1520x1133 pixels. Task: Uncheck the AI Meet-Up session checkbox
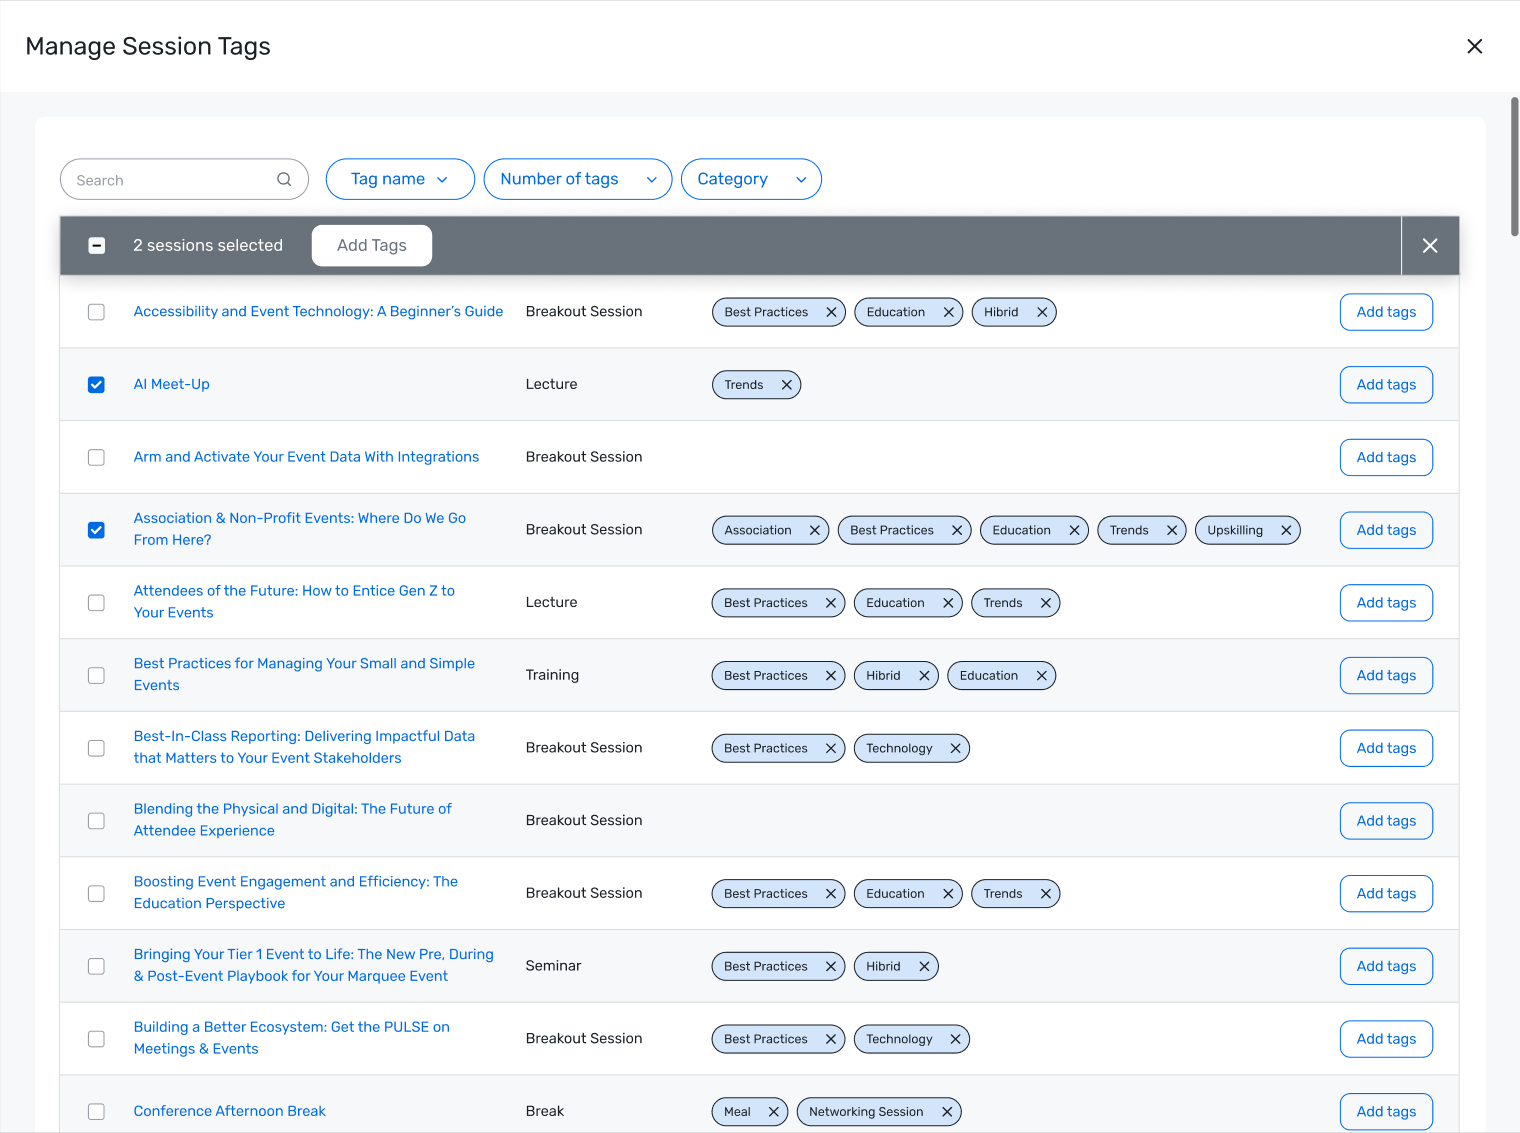pyautogui.click(x=96, y=385)
